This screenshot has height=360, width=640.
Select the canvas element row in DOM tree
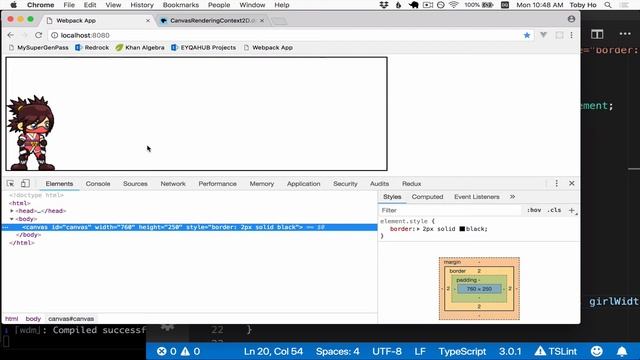190,227
